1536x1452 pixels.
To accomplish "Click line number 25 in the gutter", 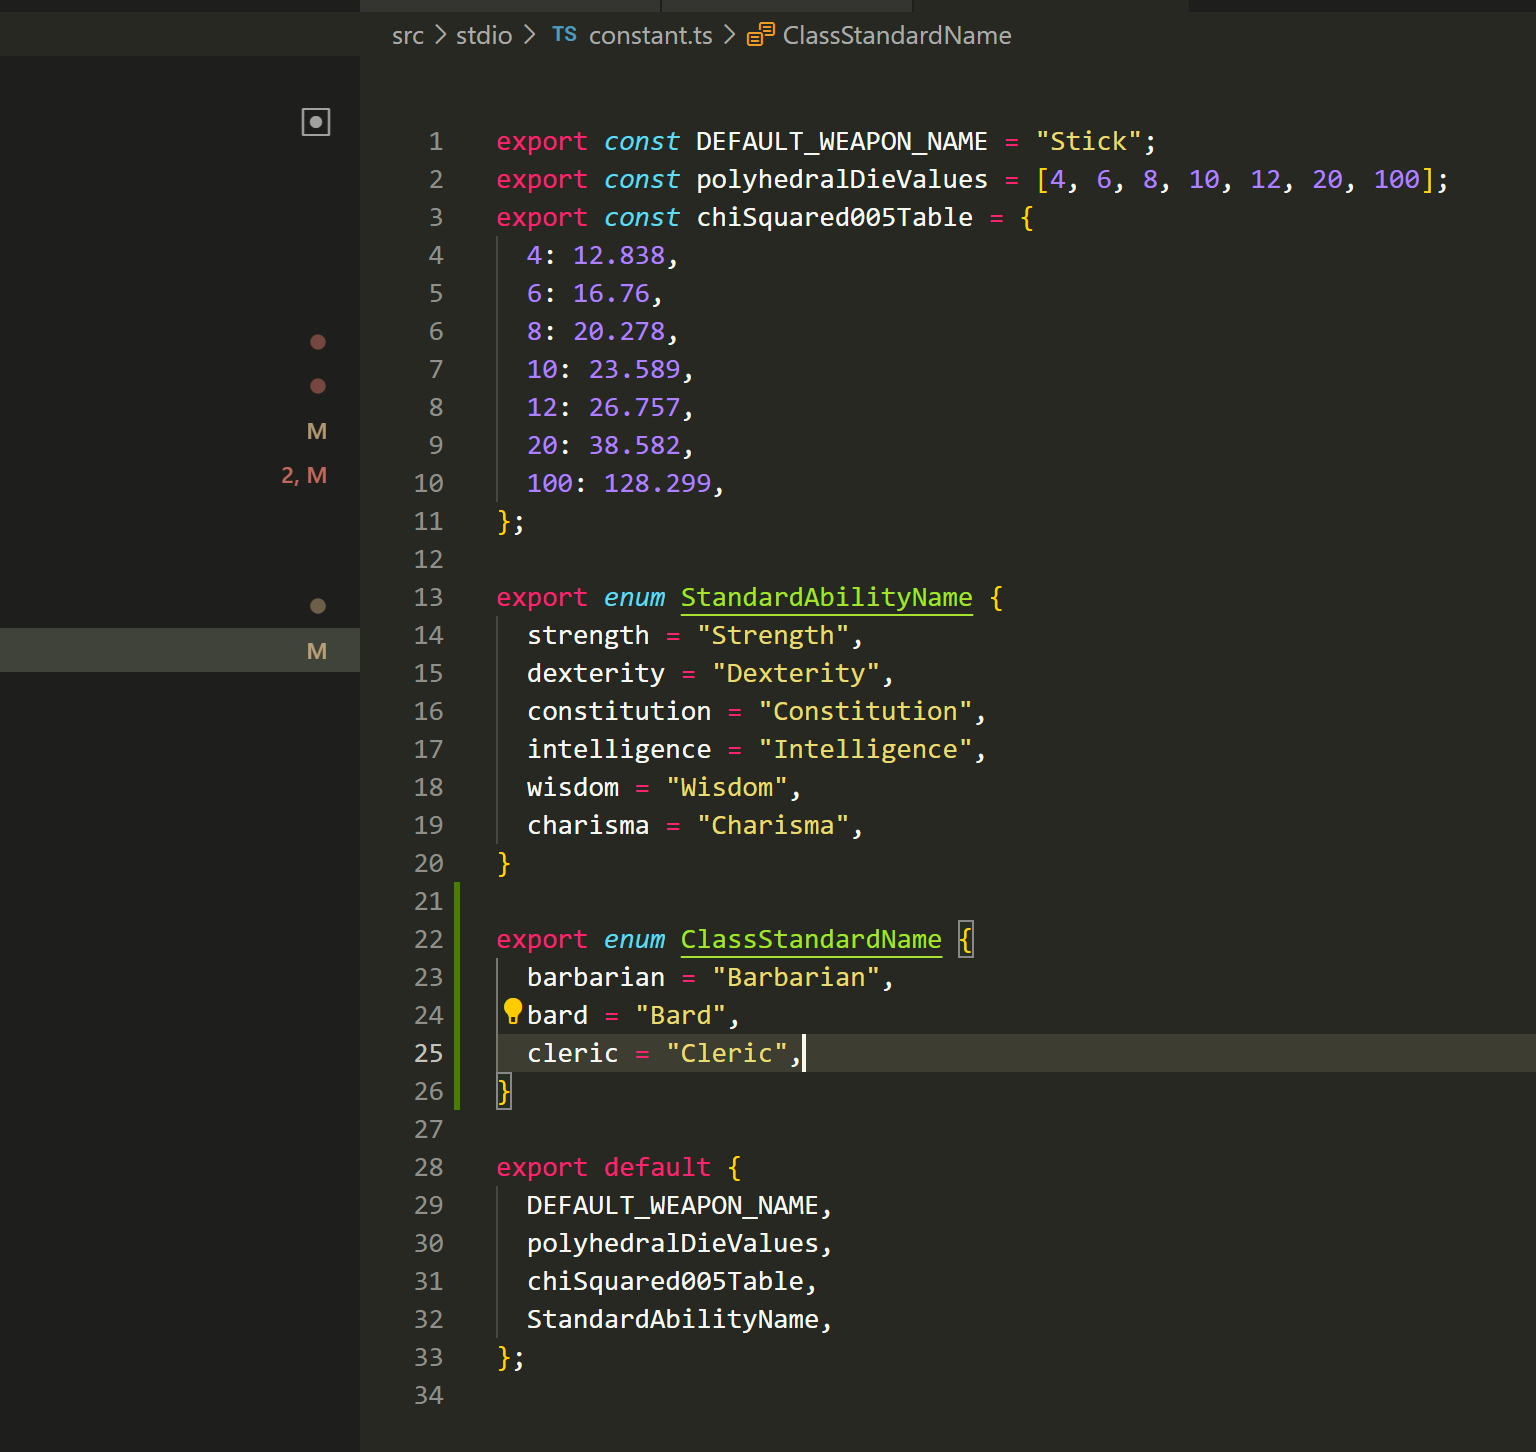I will pos(428,1054).
